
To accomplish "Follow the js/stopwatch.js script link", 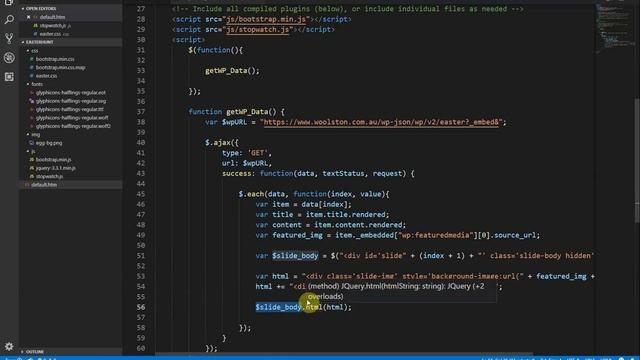I will 258,29.
